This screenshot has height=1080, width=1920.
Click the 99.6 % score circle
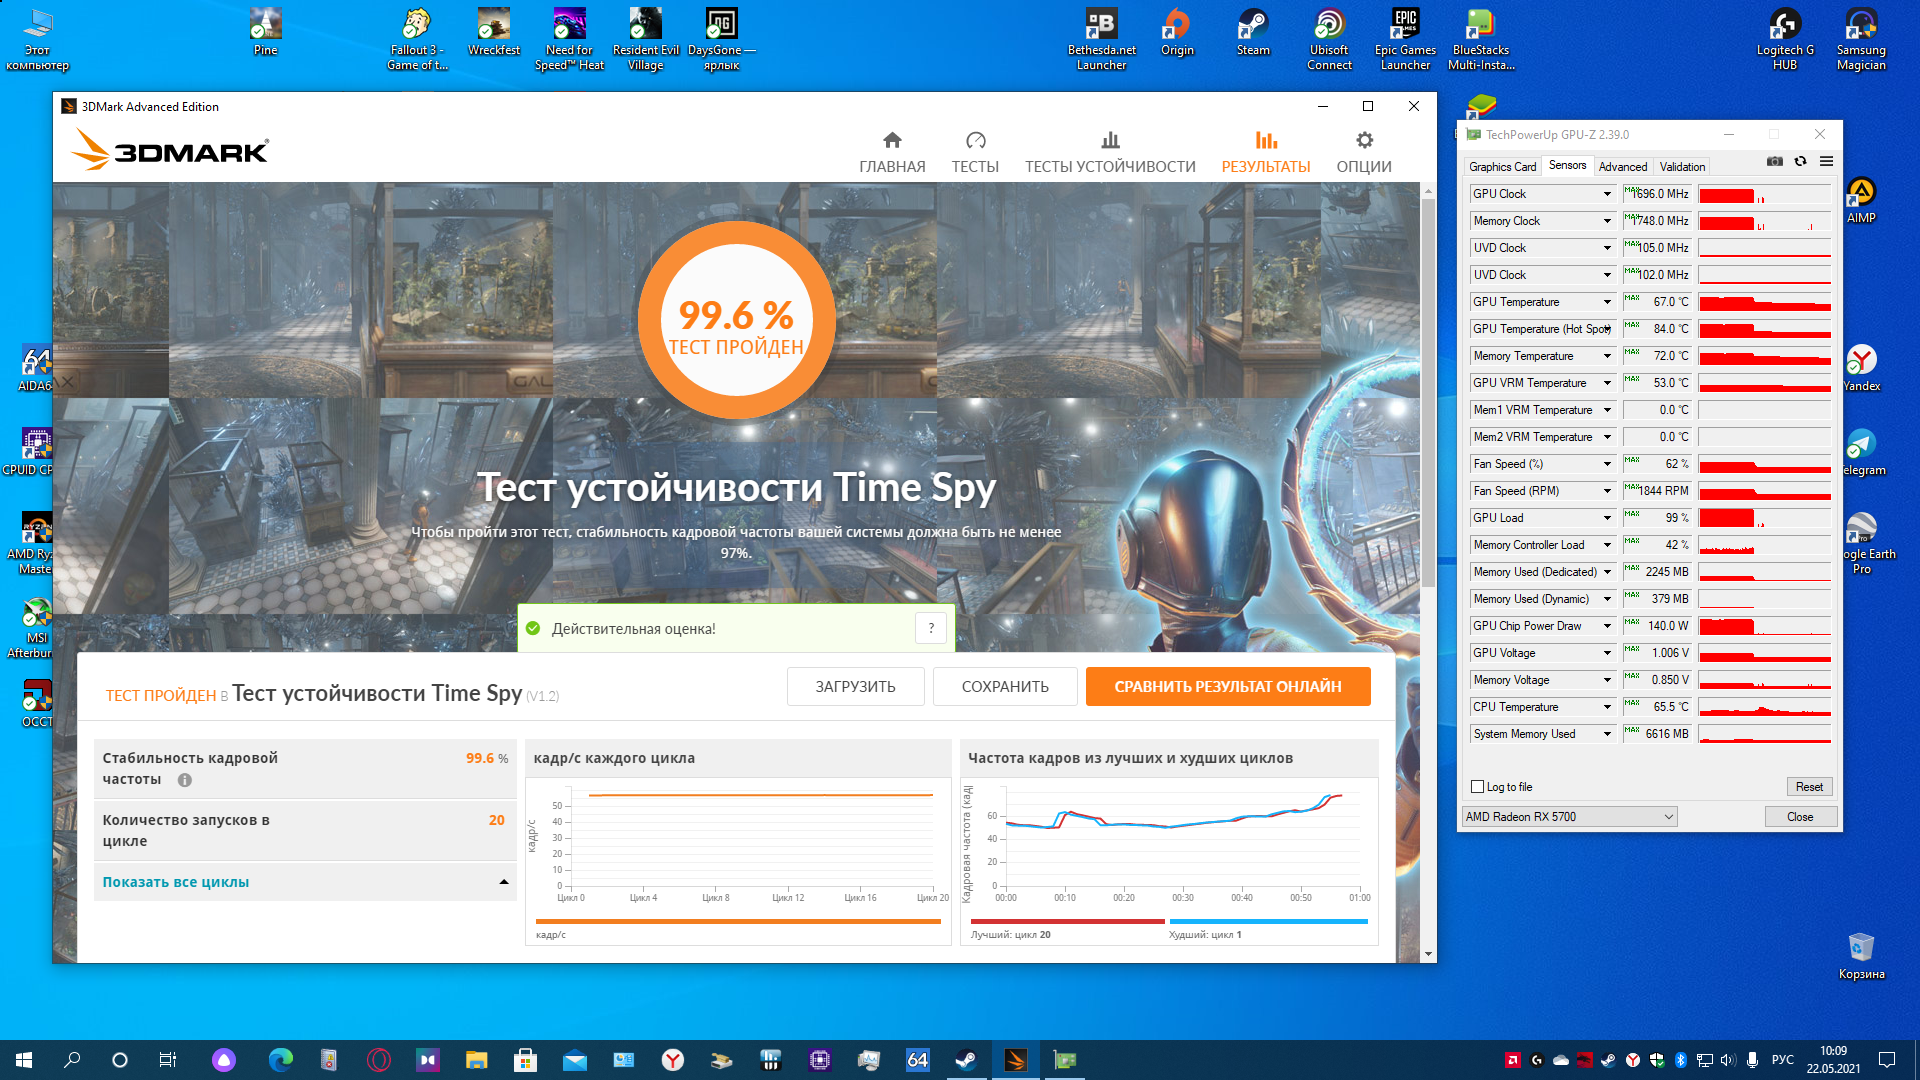736,320
